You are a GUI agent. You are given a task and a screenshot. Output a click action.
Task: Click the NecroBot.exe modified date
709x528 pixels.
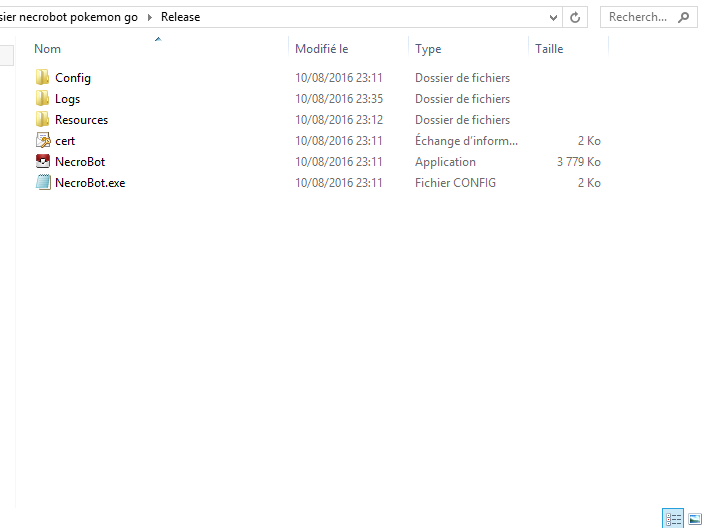(339, 183)
